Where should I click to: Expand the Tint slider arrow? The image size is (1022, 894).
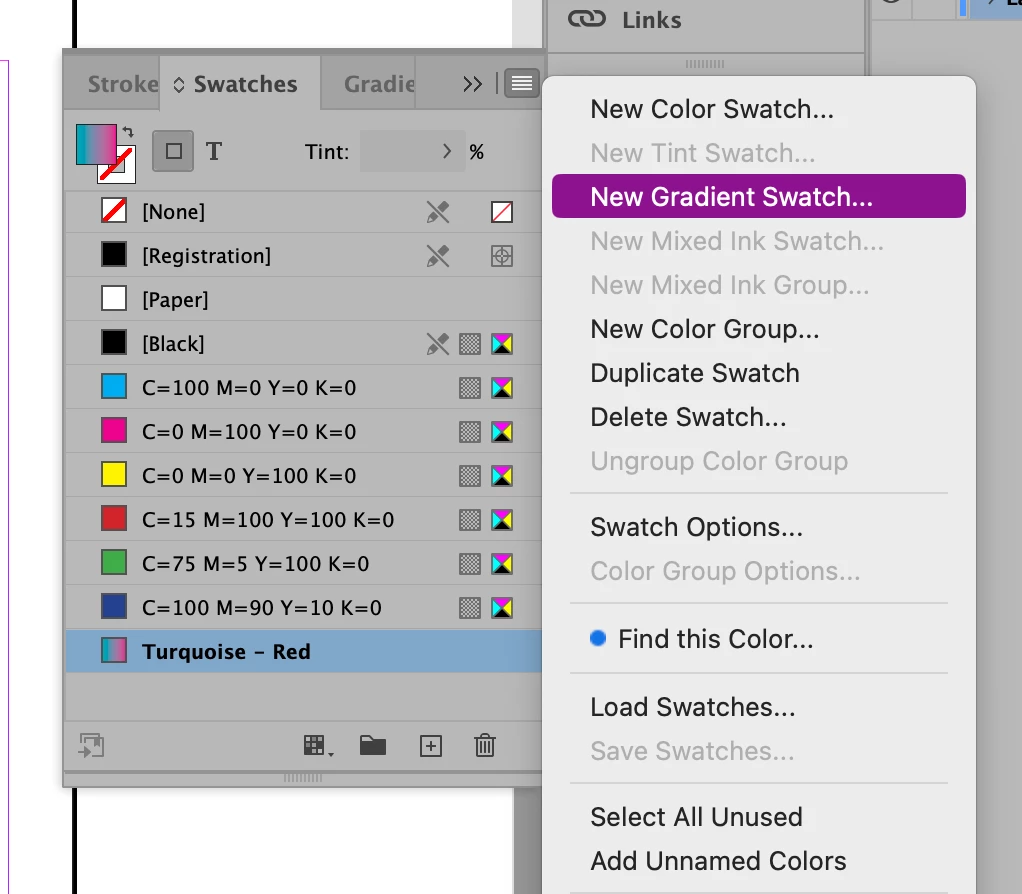click(447, 151)
